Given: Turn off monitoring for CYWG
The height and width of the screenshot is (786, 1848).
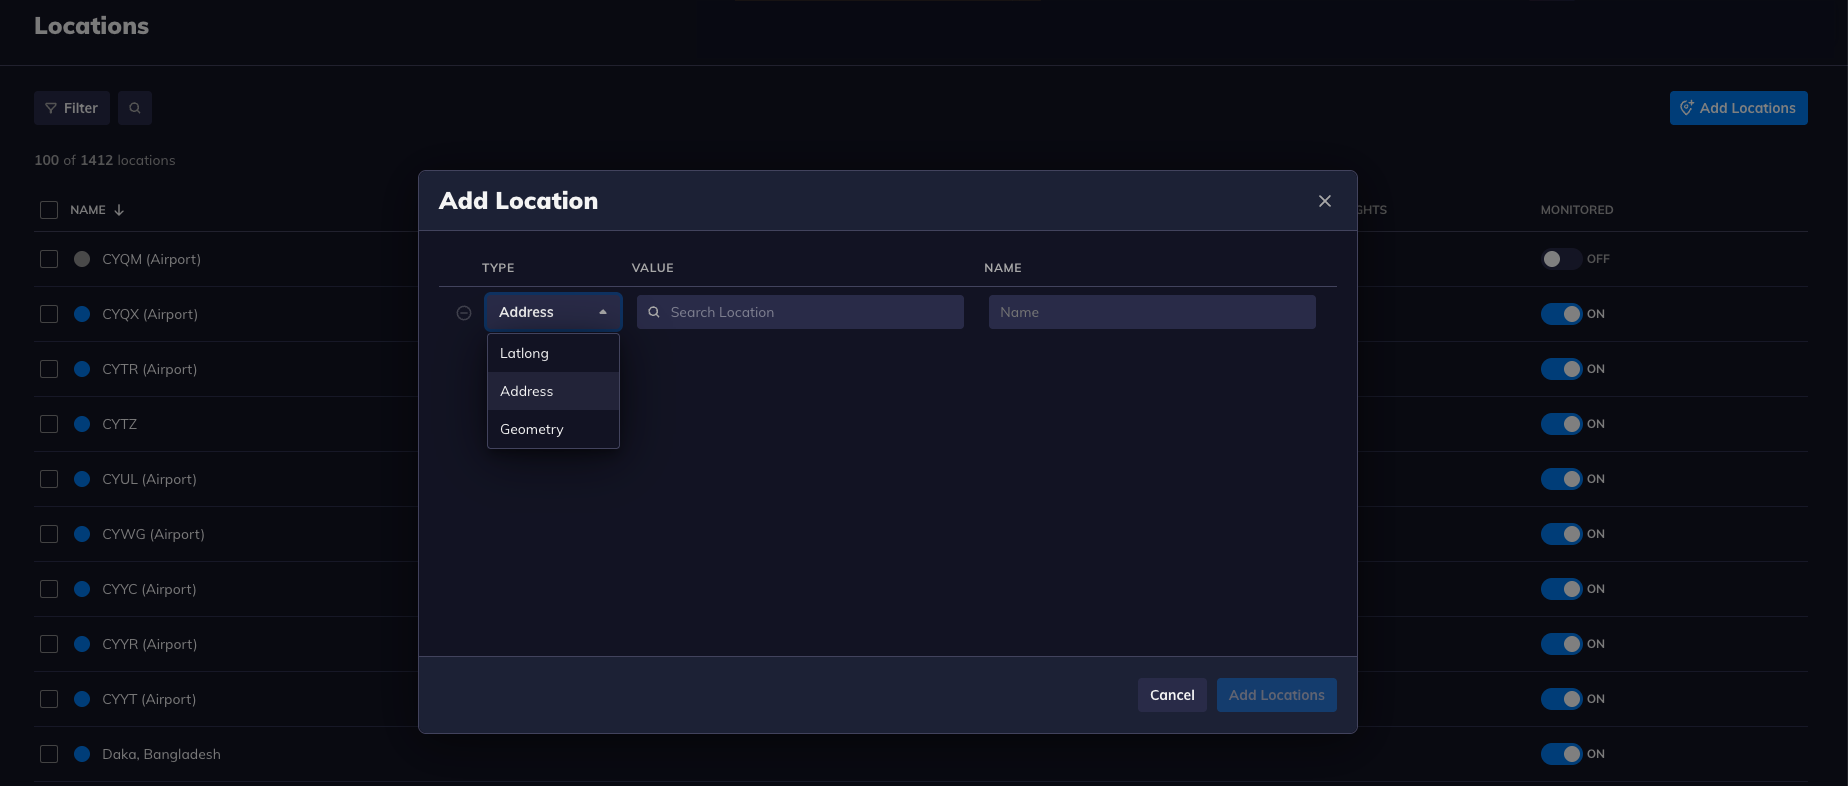Looking at the screenshot, I should coord(1561,534).
